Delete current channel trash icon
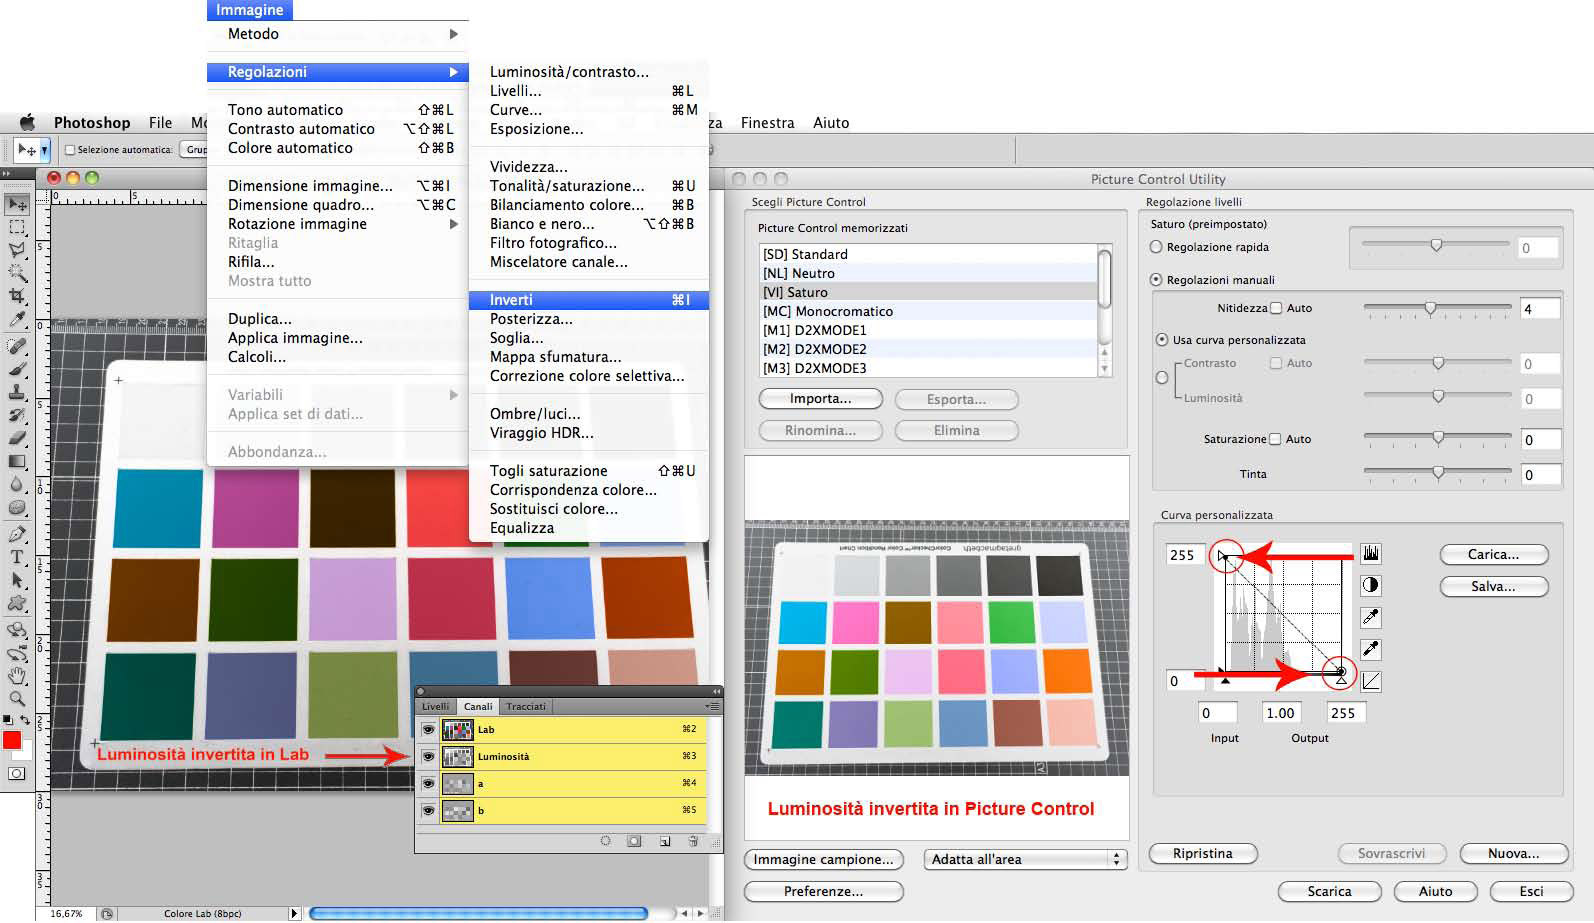Image resolution: width=1594 pixels, height=923 pixels. 693,841
